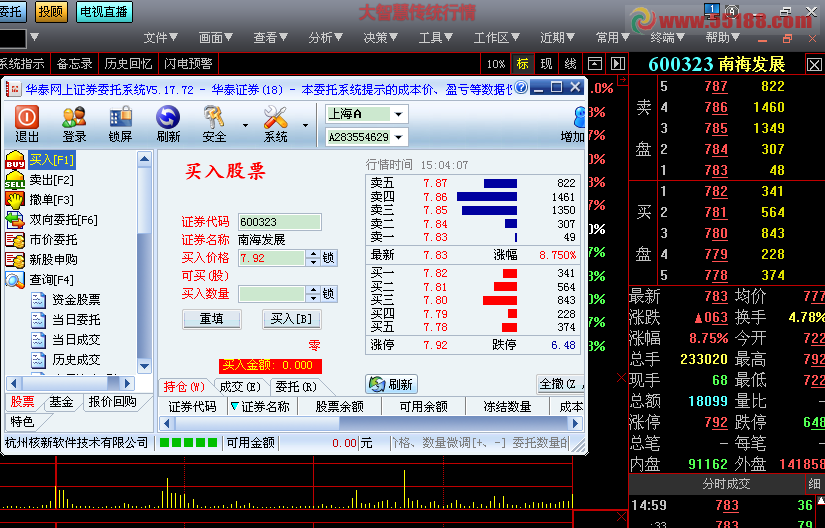Image resolution: width=825 pixels, height=528 pixels.
Task: Click the 买入数量 stepper arrows
Action: (x=314, y=293)
